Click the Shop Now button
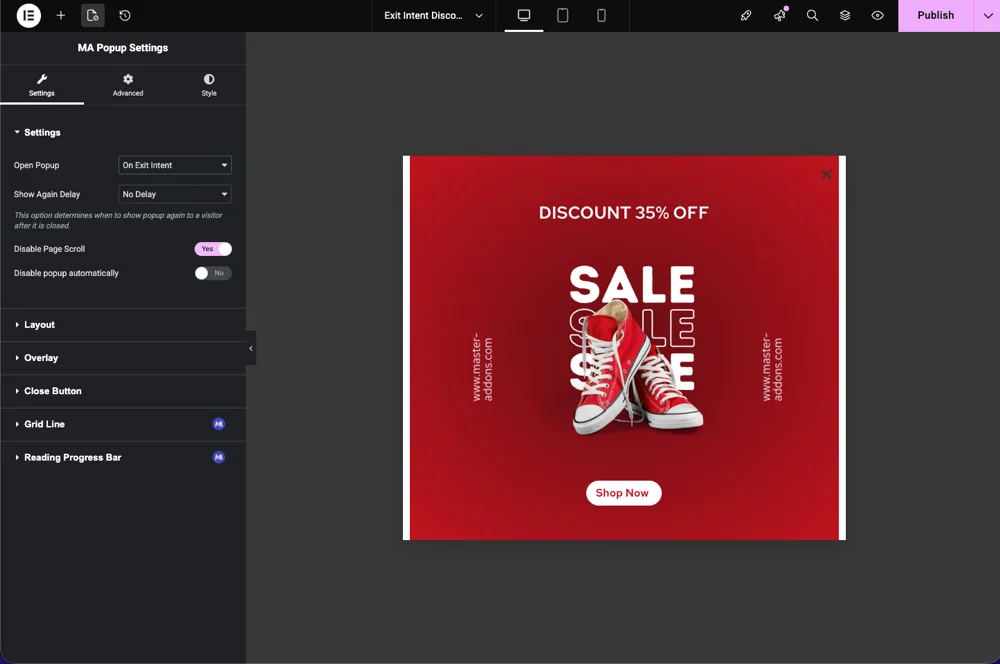Screen dimensions: 1000x664 [x=623, y=493]
